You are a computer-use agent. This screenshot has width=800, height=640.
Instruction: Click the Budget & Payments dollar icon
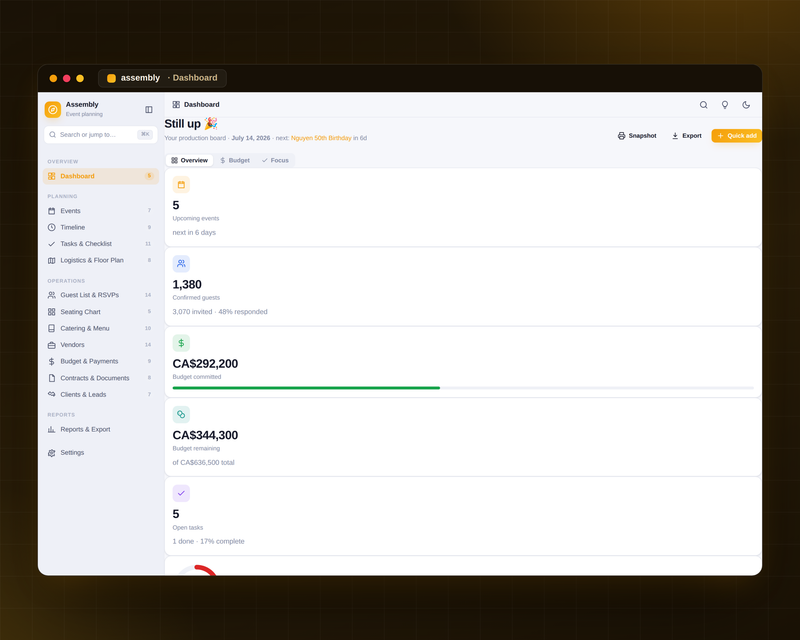(x=52, y=361)
